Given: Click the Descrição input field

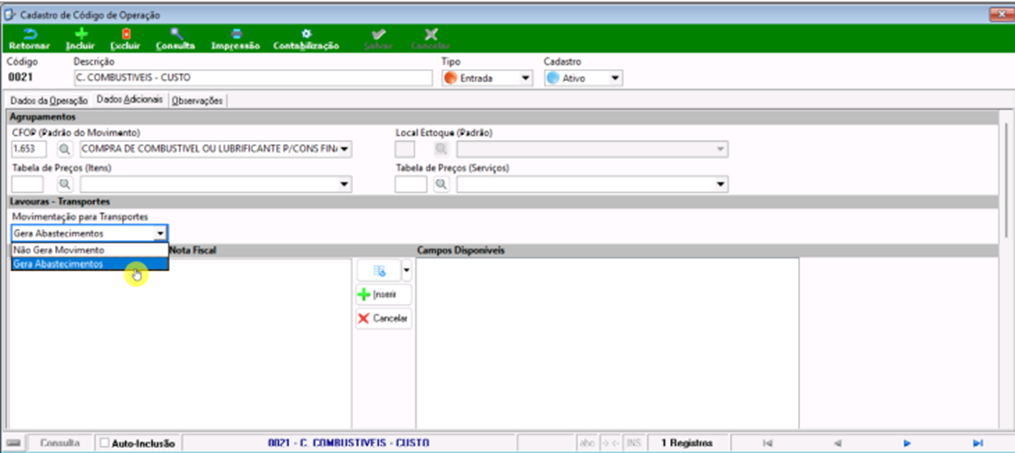Looking at the screenshot, I should pos(252,78).
